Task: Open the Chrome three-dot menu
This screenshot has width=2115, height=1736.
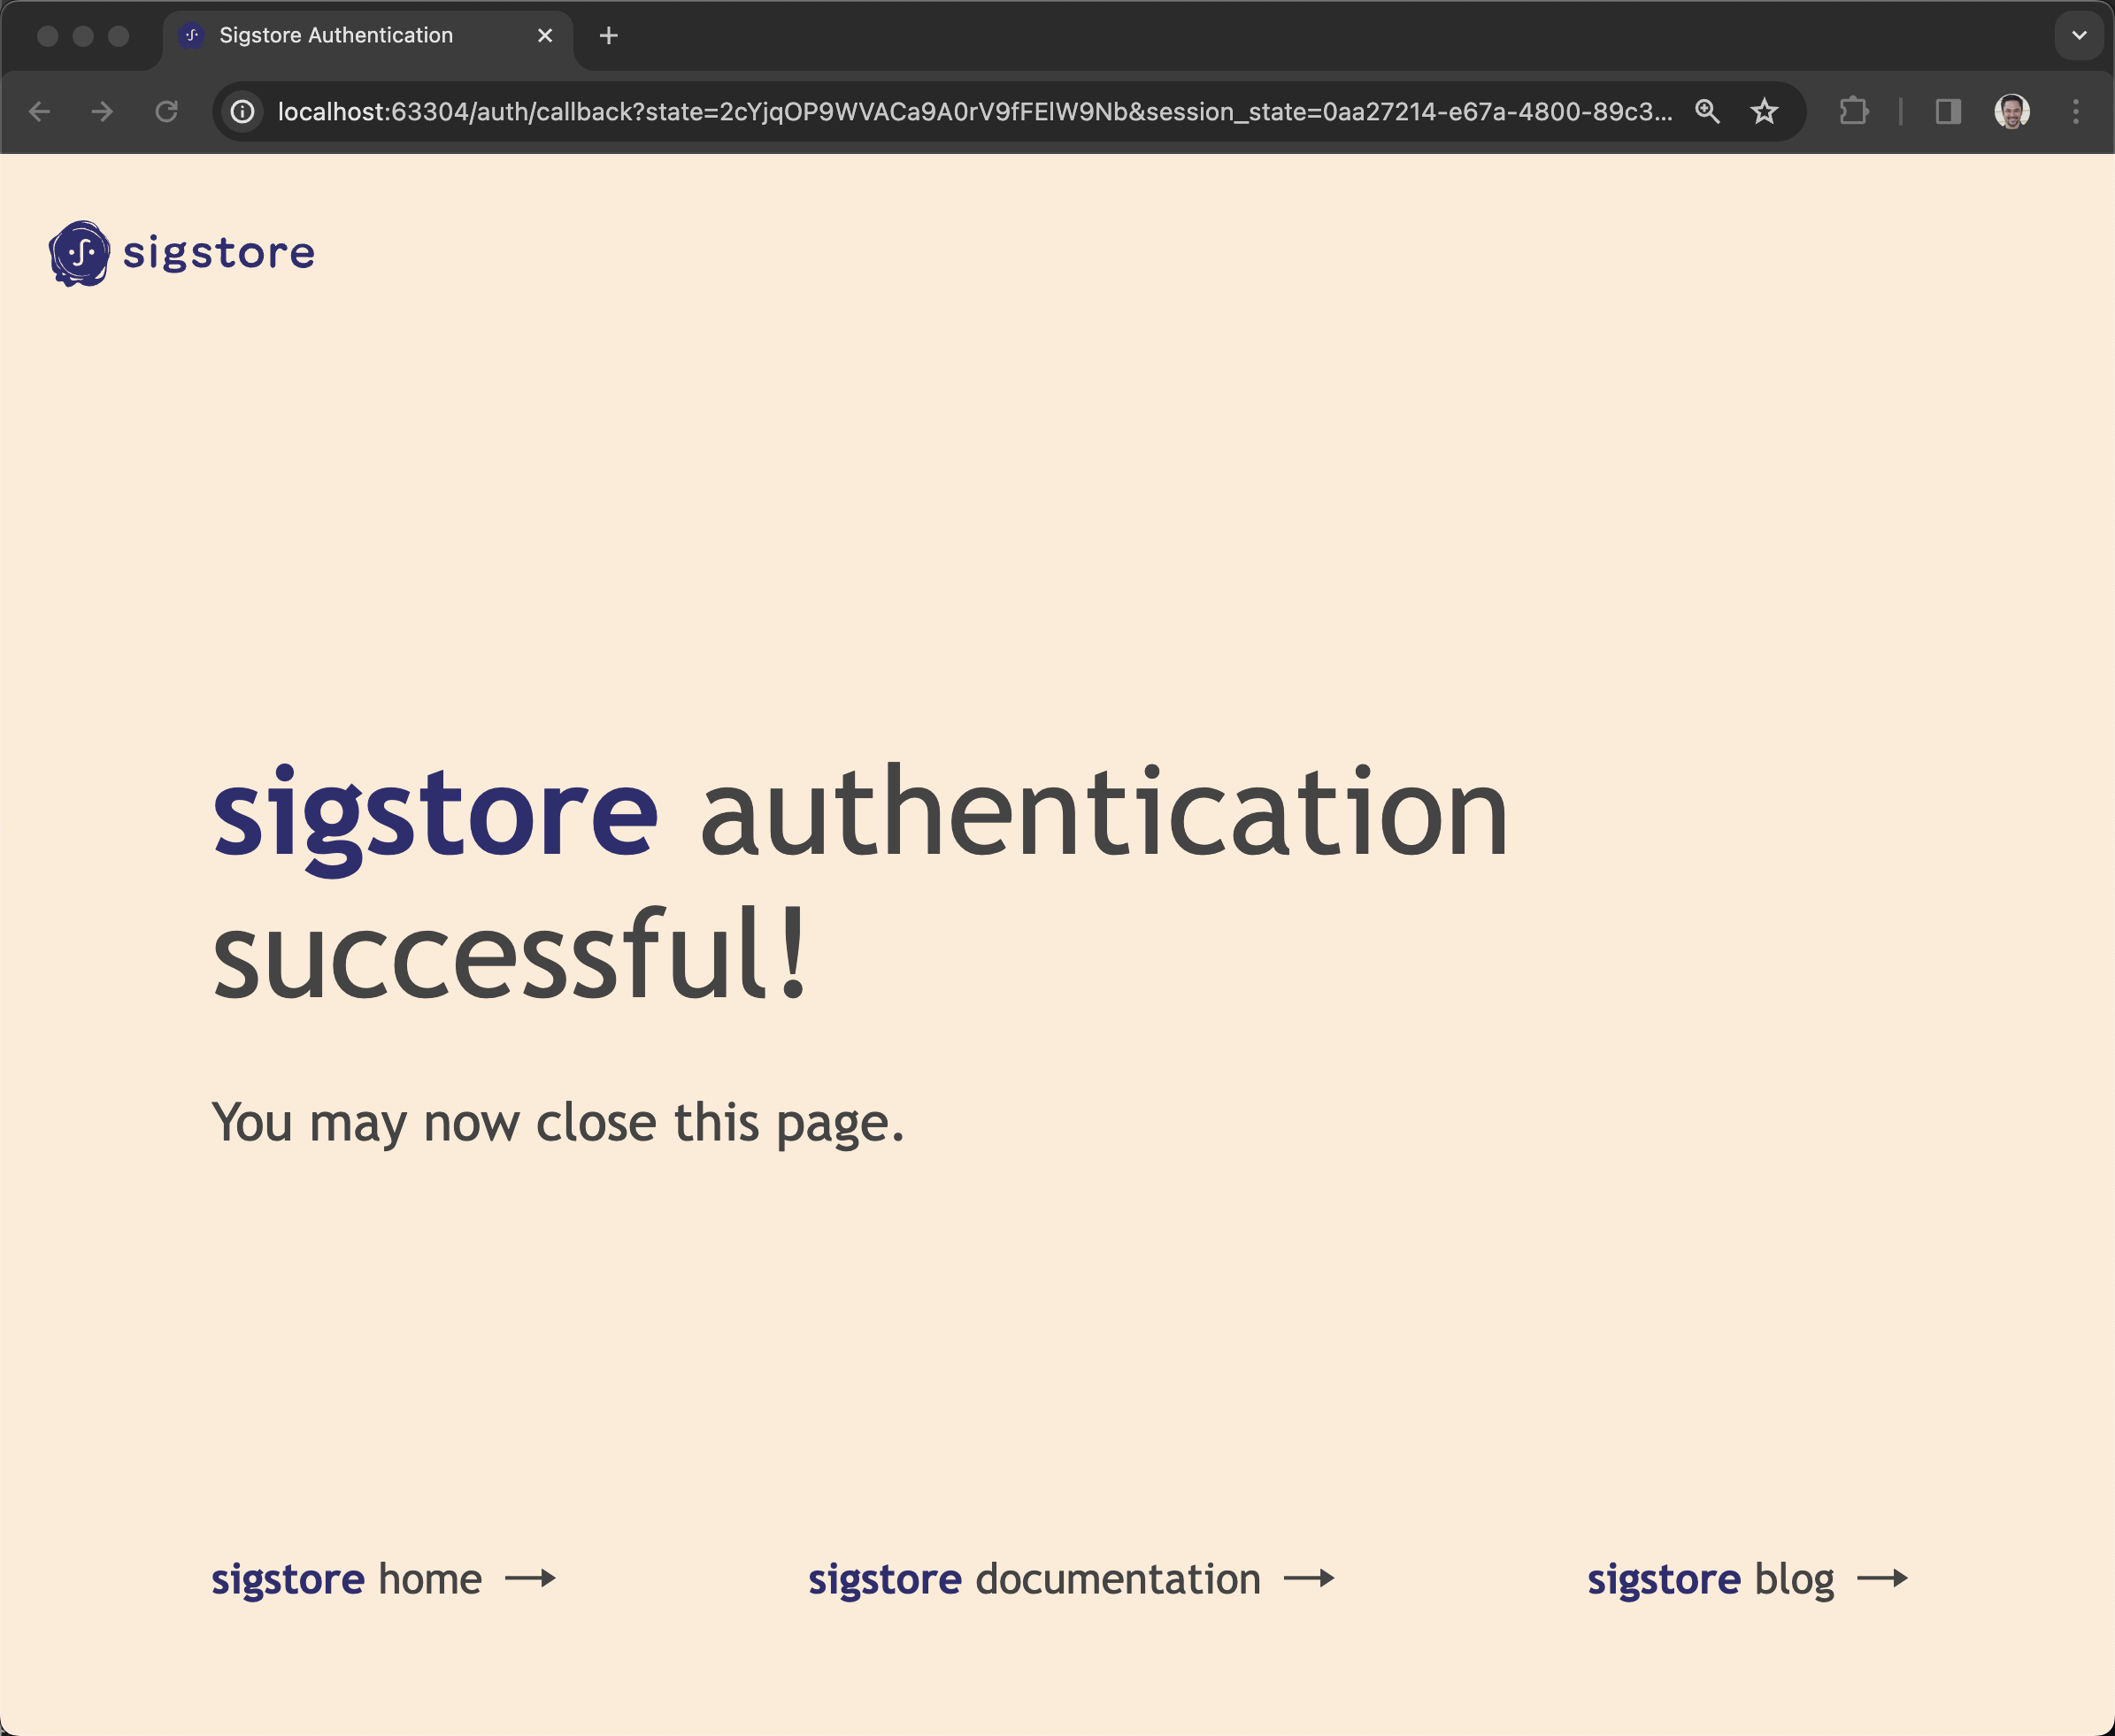Action: point(2075,111)
